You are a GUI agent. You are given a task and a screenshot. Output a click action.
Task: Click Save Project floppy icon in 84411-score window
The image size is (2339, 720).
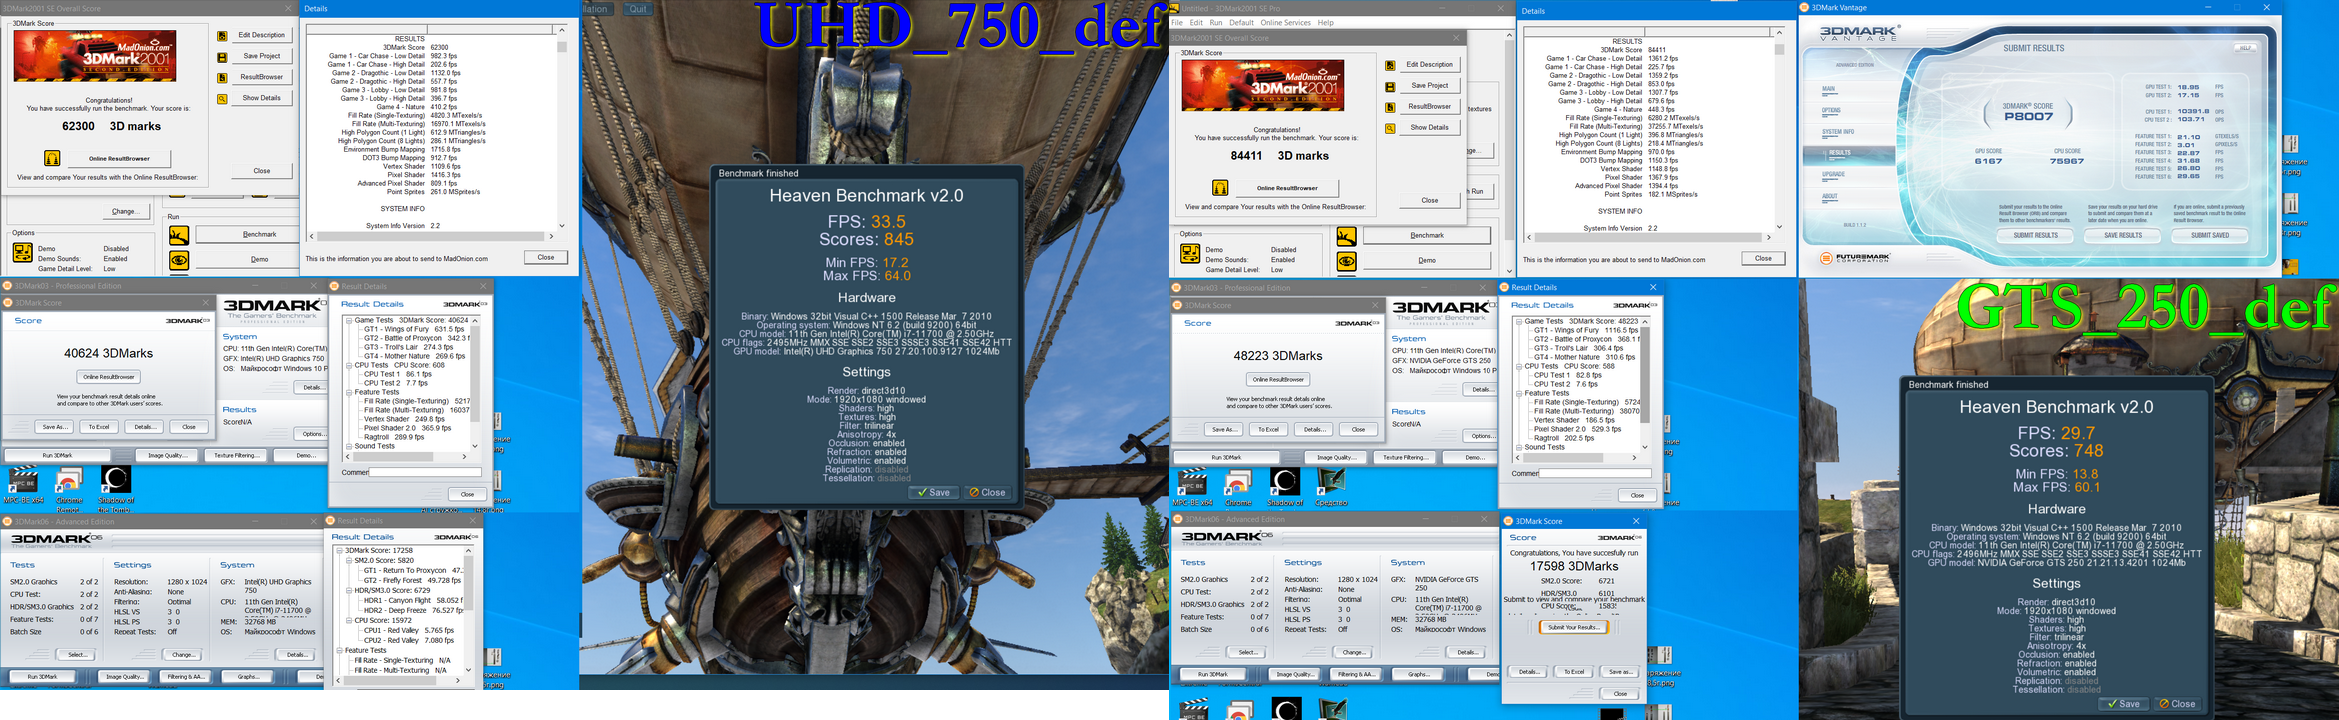click(1390, 86)
